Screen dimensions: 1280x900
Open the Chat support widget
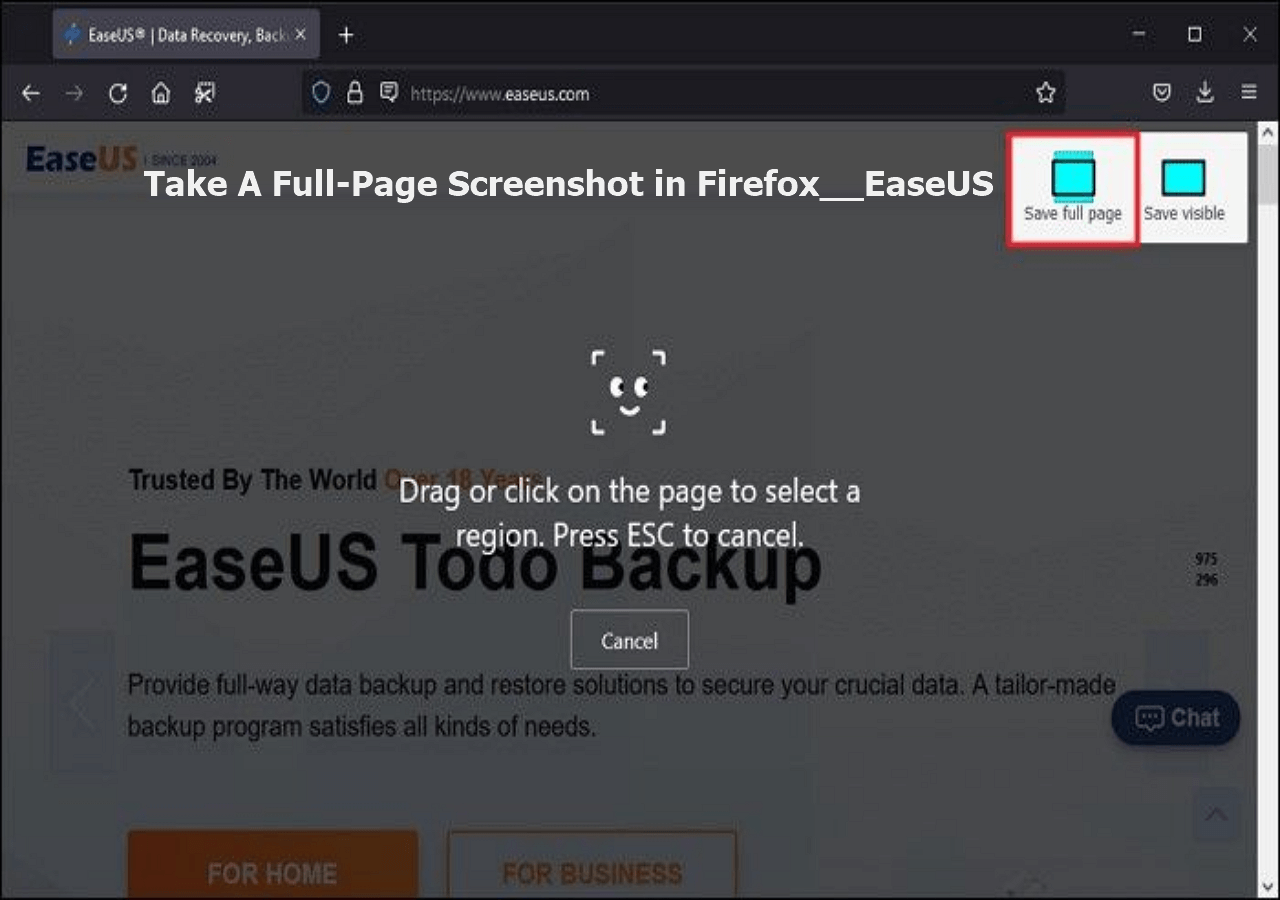pos(1176,718)
